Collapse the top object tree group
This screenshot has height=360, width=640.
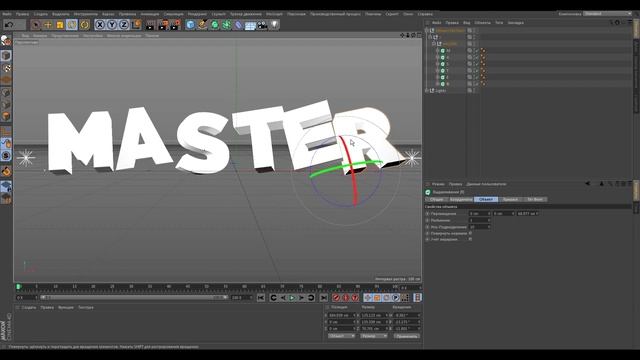tap(427, 30)
